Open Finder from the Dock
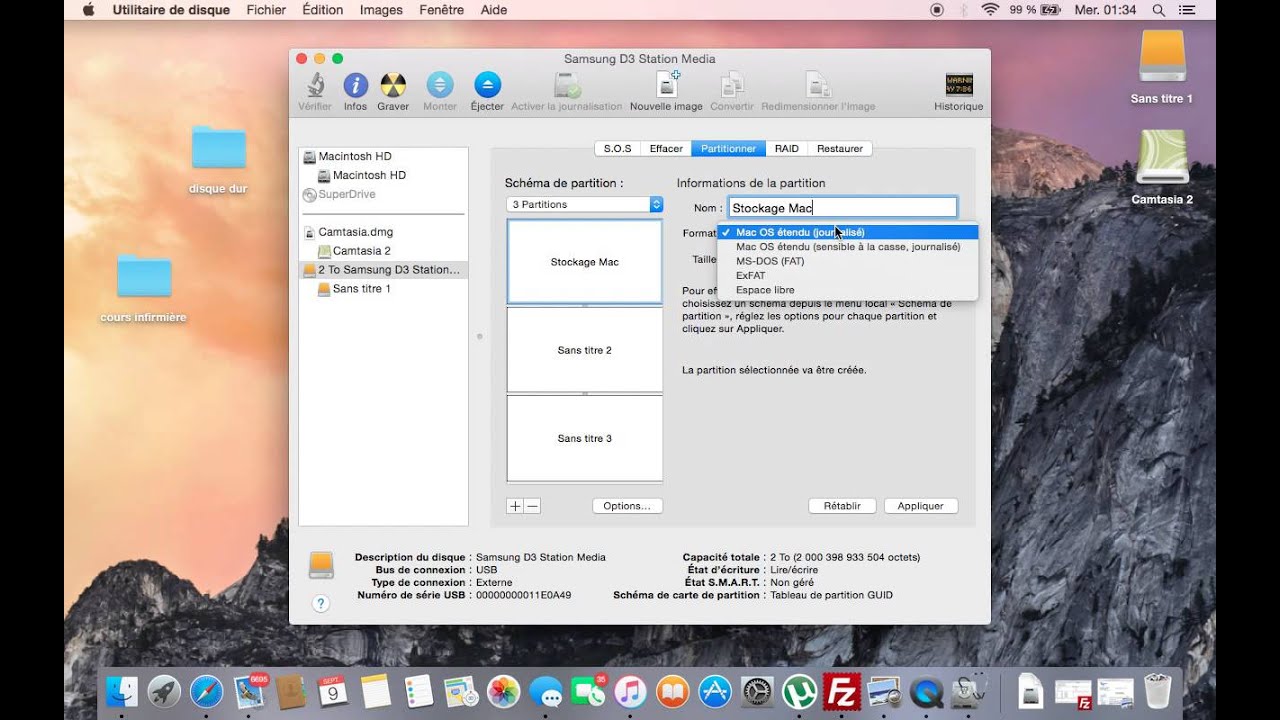Image resolution: width=1280 pixels, height=720 pixels. click(x=121, y=691)
